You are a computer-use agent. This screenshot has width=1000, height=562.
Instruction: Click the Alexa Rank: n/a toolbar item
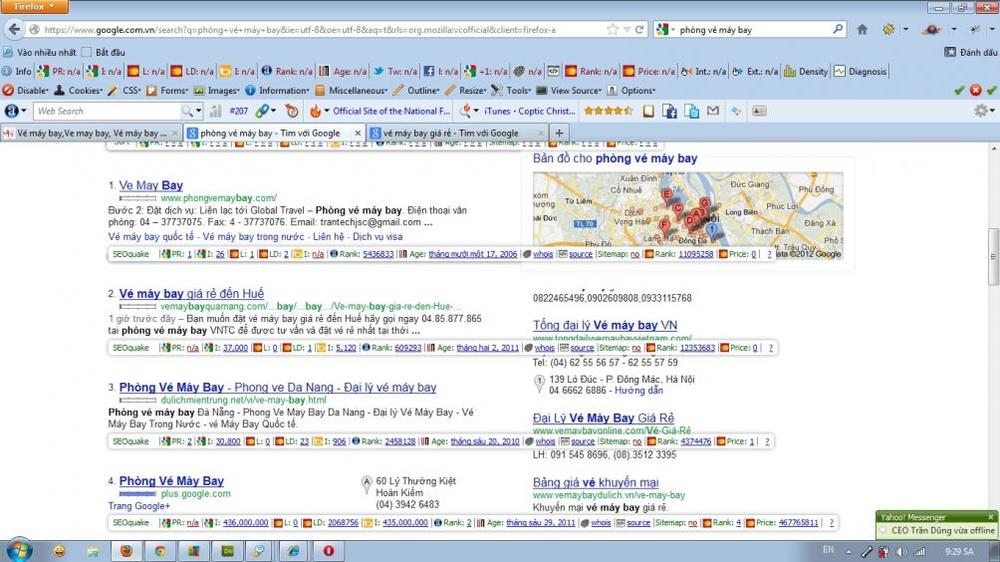point(287,71)
